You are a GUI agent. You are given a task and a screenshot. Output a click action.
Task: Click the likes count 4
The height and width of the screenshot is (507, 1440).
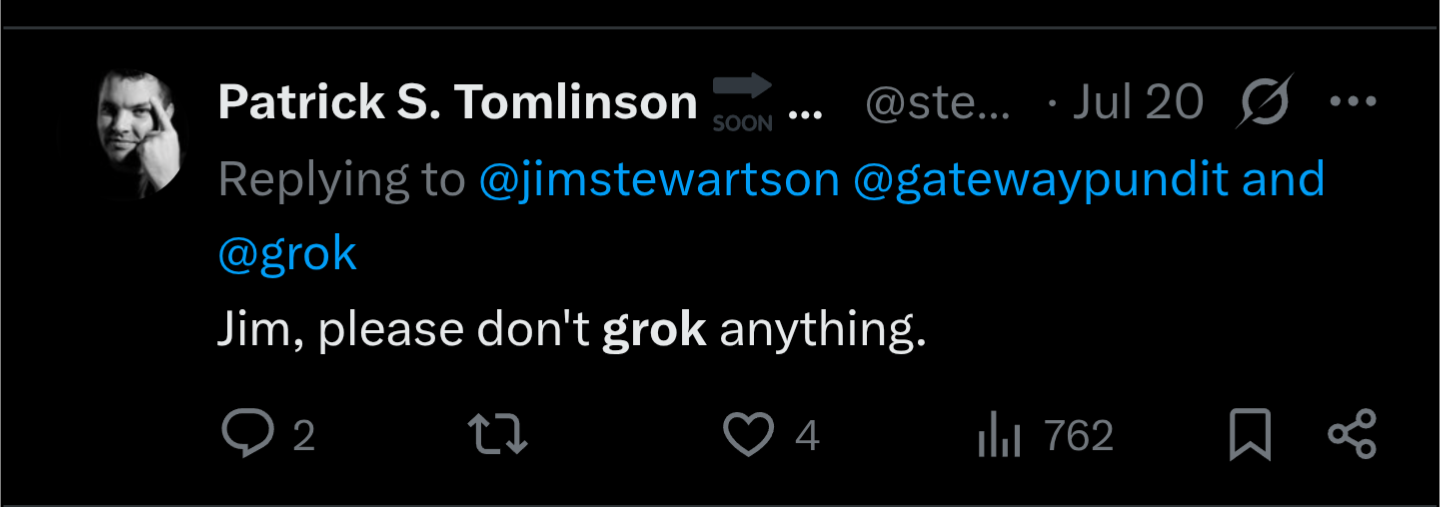click(808, 437)
